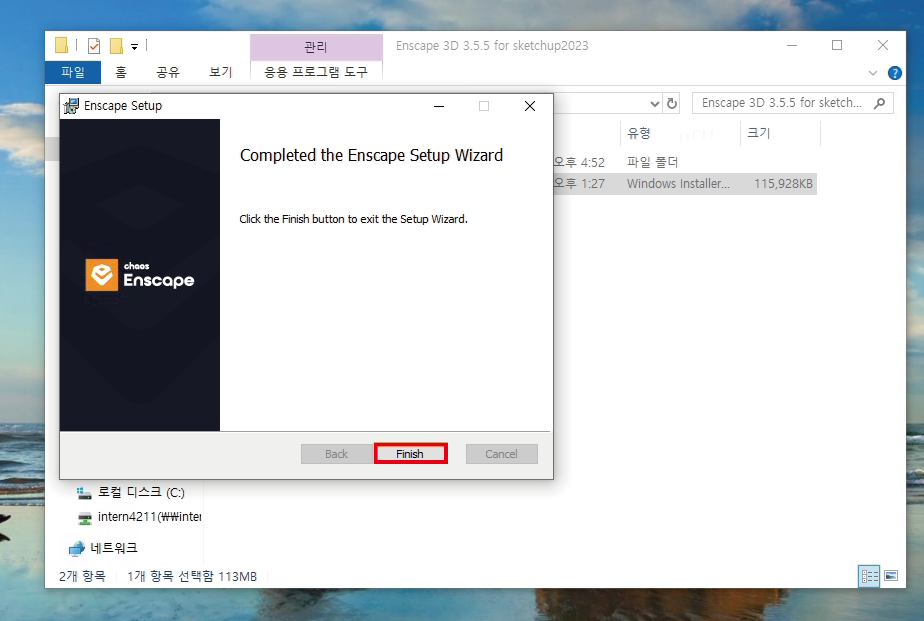Minimize the Enscape Setup dialog
The height and width of the screenshot is (621, 924).
click(x=438, y=106)
